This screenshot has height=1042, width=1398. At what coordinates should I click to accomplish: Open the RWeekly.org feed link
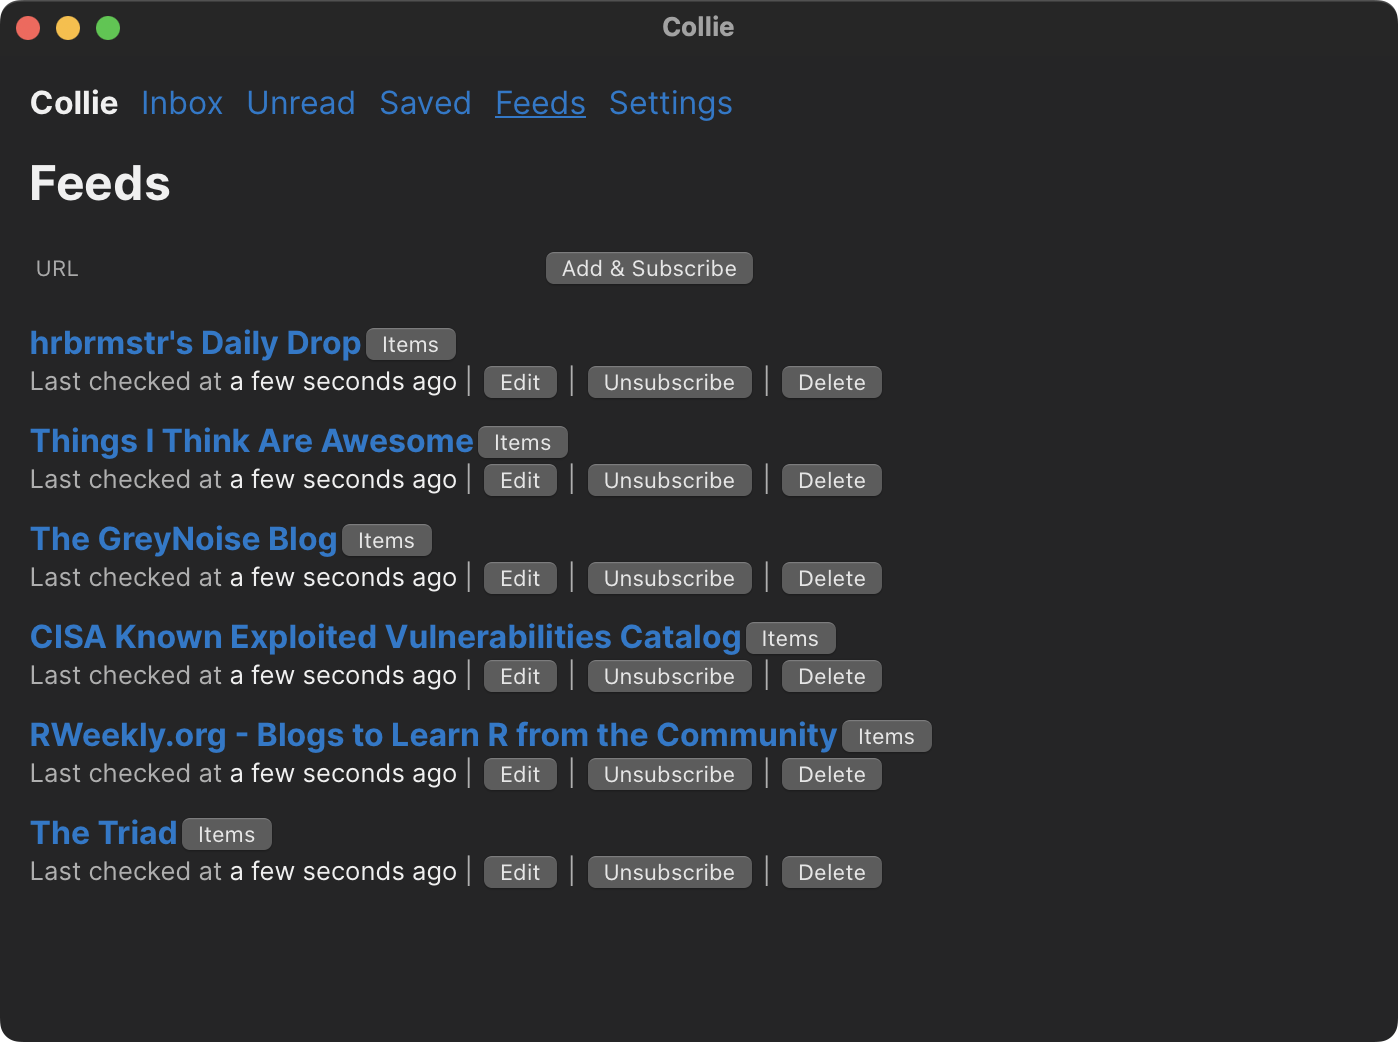pos(433,735)
